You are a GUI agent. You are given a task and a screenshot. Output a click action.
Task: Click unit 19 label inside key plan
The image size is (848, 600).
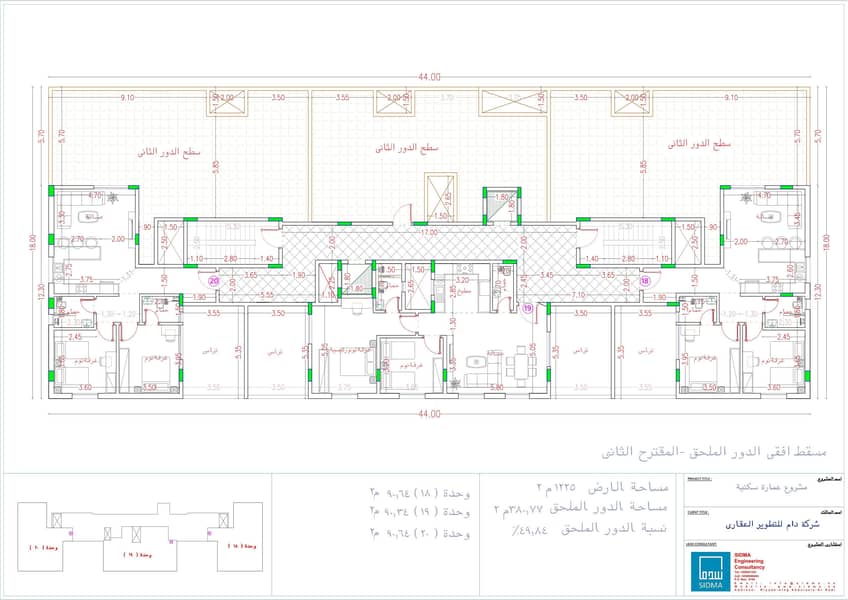point(137,556)
